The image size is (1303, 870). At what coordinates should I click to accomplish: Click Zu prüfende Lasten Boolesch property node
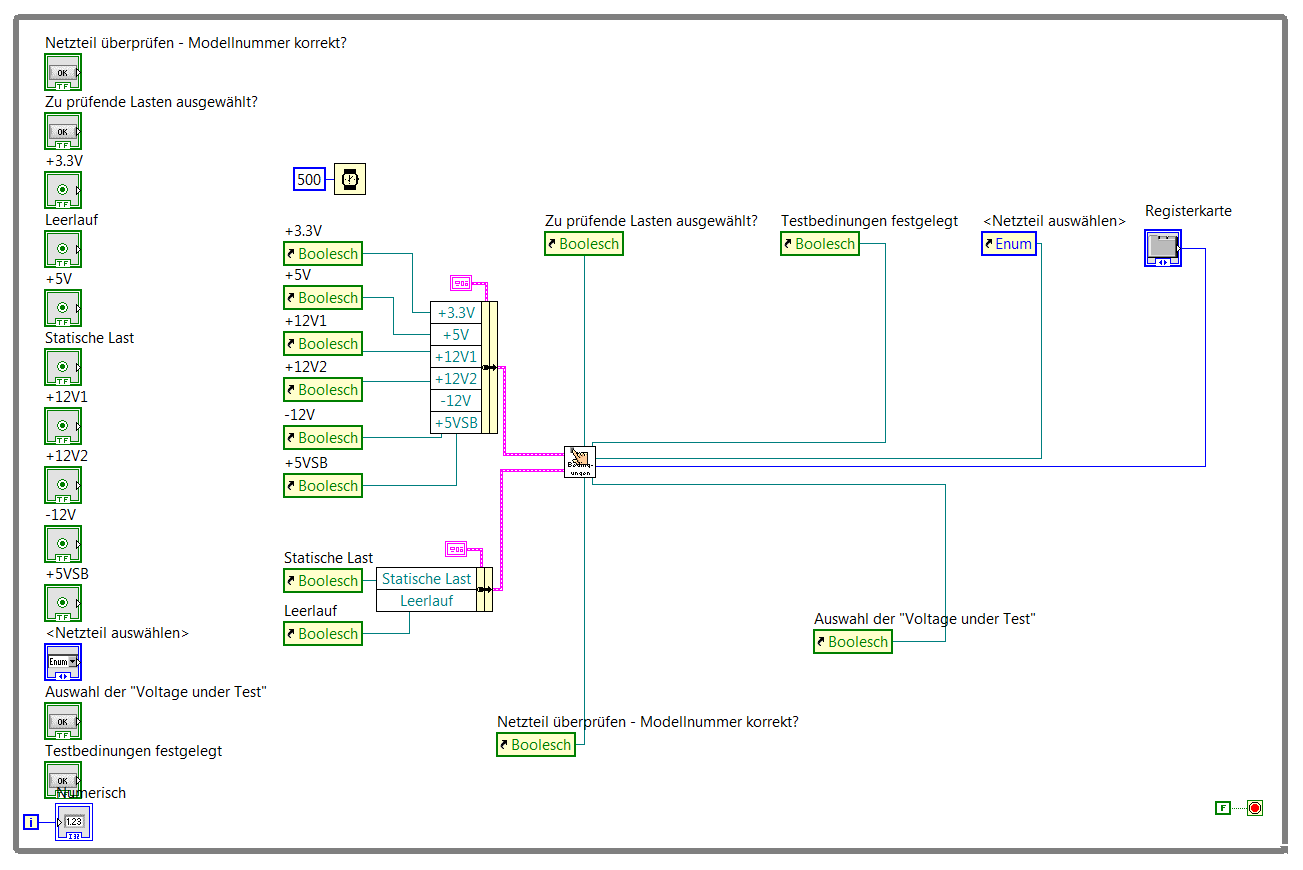pyautogui.click(x=584, y=244)
